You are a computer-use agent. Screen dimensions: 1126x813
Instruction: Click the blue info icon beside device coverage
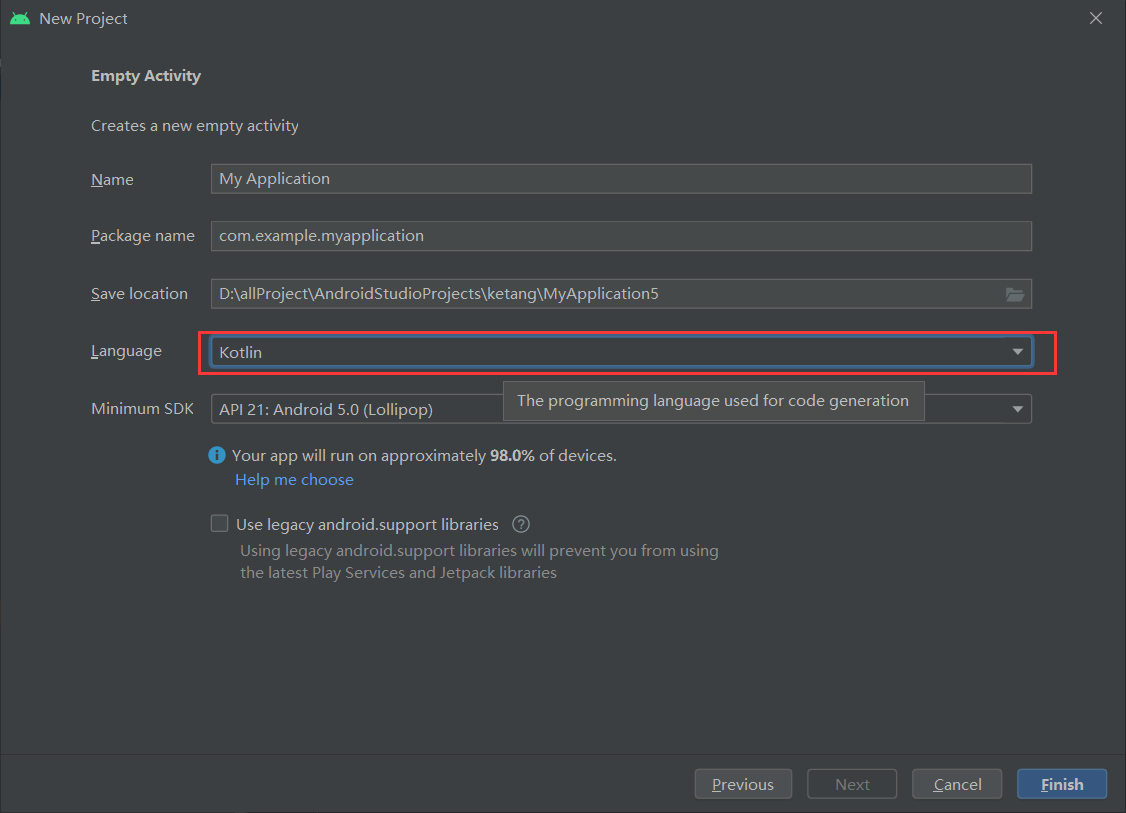(x=217, y=455)
